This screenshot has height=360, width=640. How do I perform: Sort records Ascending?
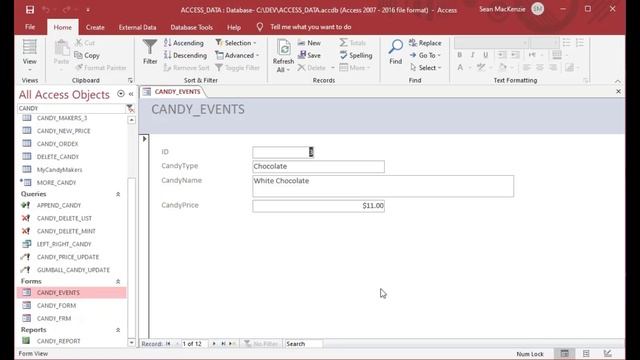pyautogui.click(x=184, y=43)
